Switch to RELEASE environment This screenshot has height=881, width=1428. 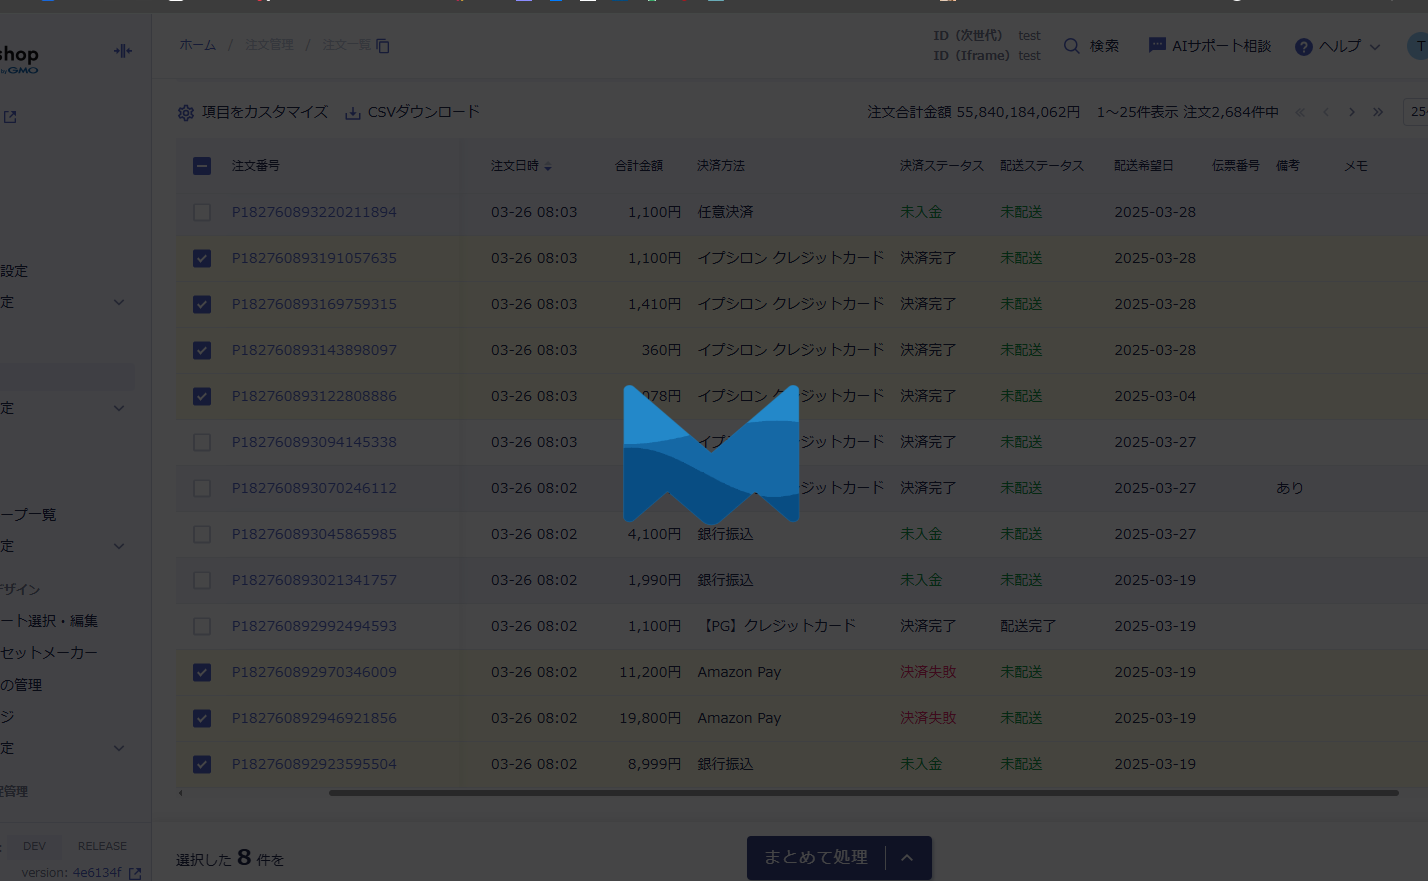pos(102,846)
